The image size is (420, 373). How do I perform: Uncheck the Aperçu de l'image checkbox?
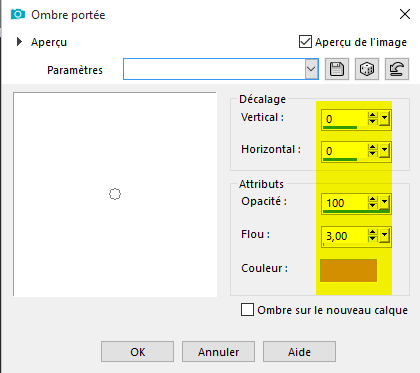click(305, 42)
